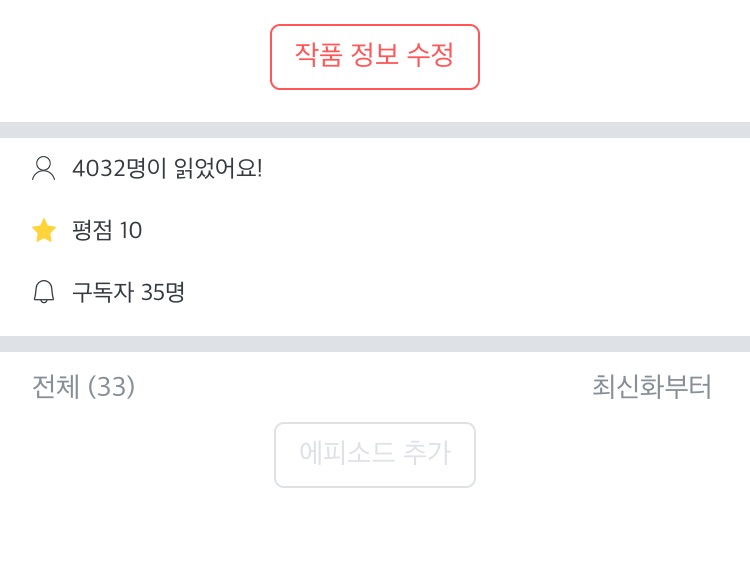Image resolution: width=750 pixels, height=562 pixels.
Task: Click the 구독자 35명 subscriber text
Action: (x=128, y=292)
